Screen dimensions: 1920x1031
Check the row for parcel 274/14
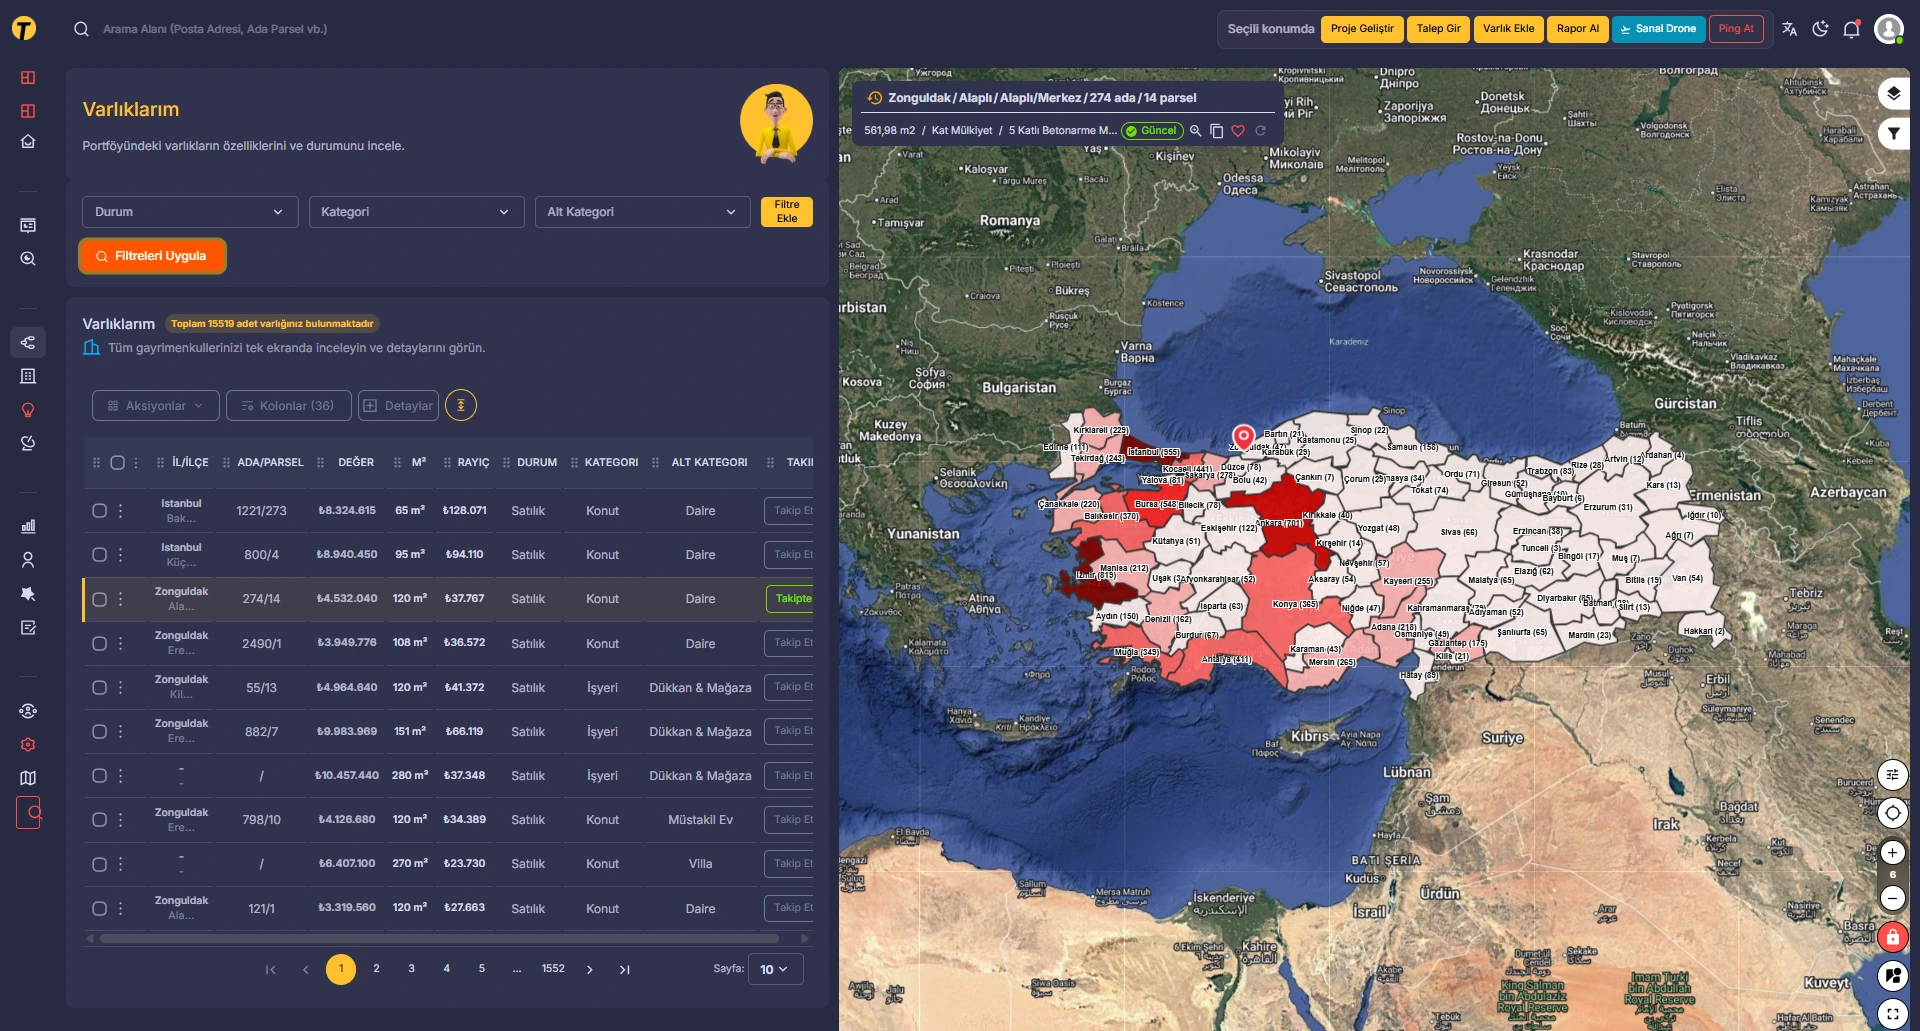pos(99,599)
